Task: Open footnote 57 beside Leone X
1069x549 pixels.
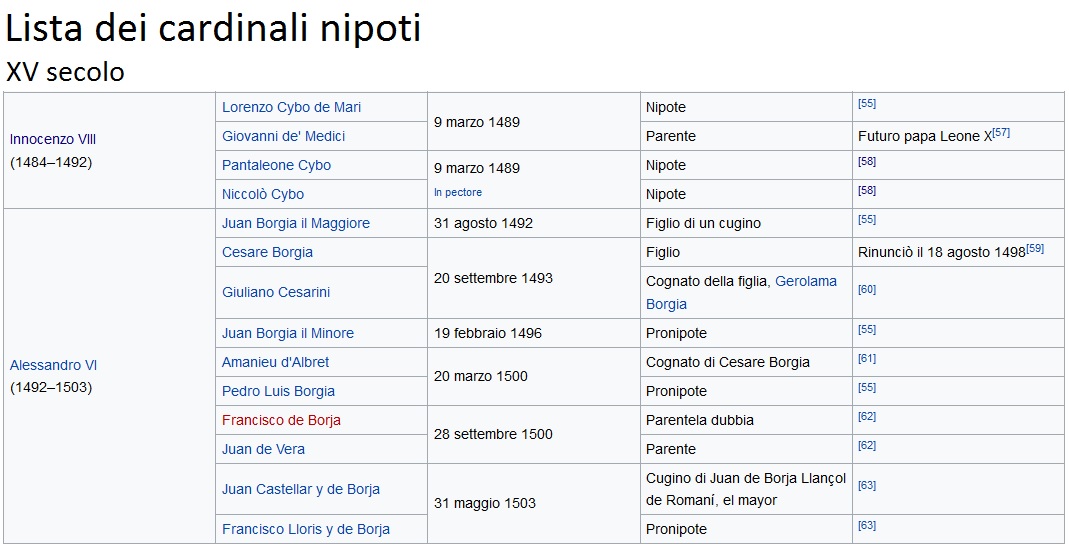Action: (1002, 132)
